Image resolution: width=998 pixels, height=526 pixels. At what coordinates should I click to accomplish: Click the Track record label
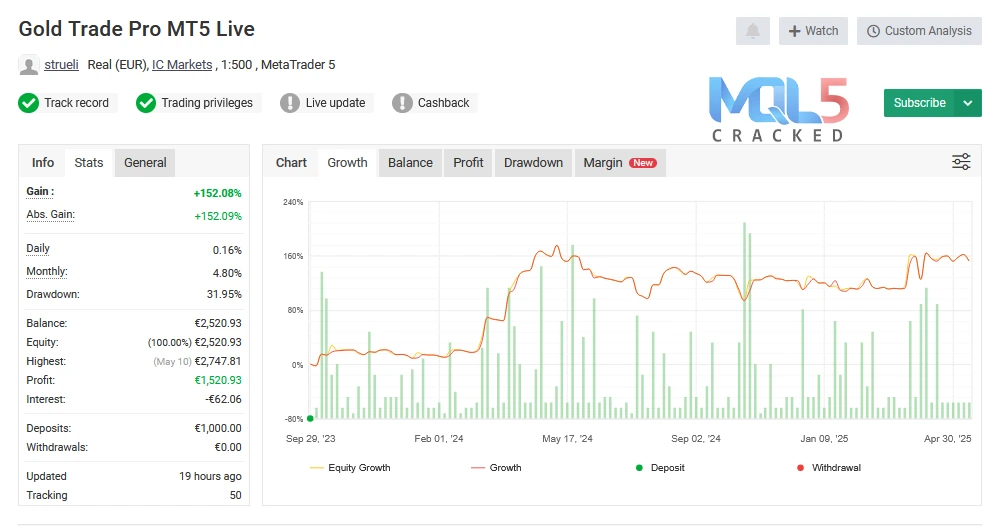pyautogui.click(x=76, y=103)
